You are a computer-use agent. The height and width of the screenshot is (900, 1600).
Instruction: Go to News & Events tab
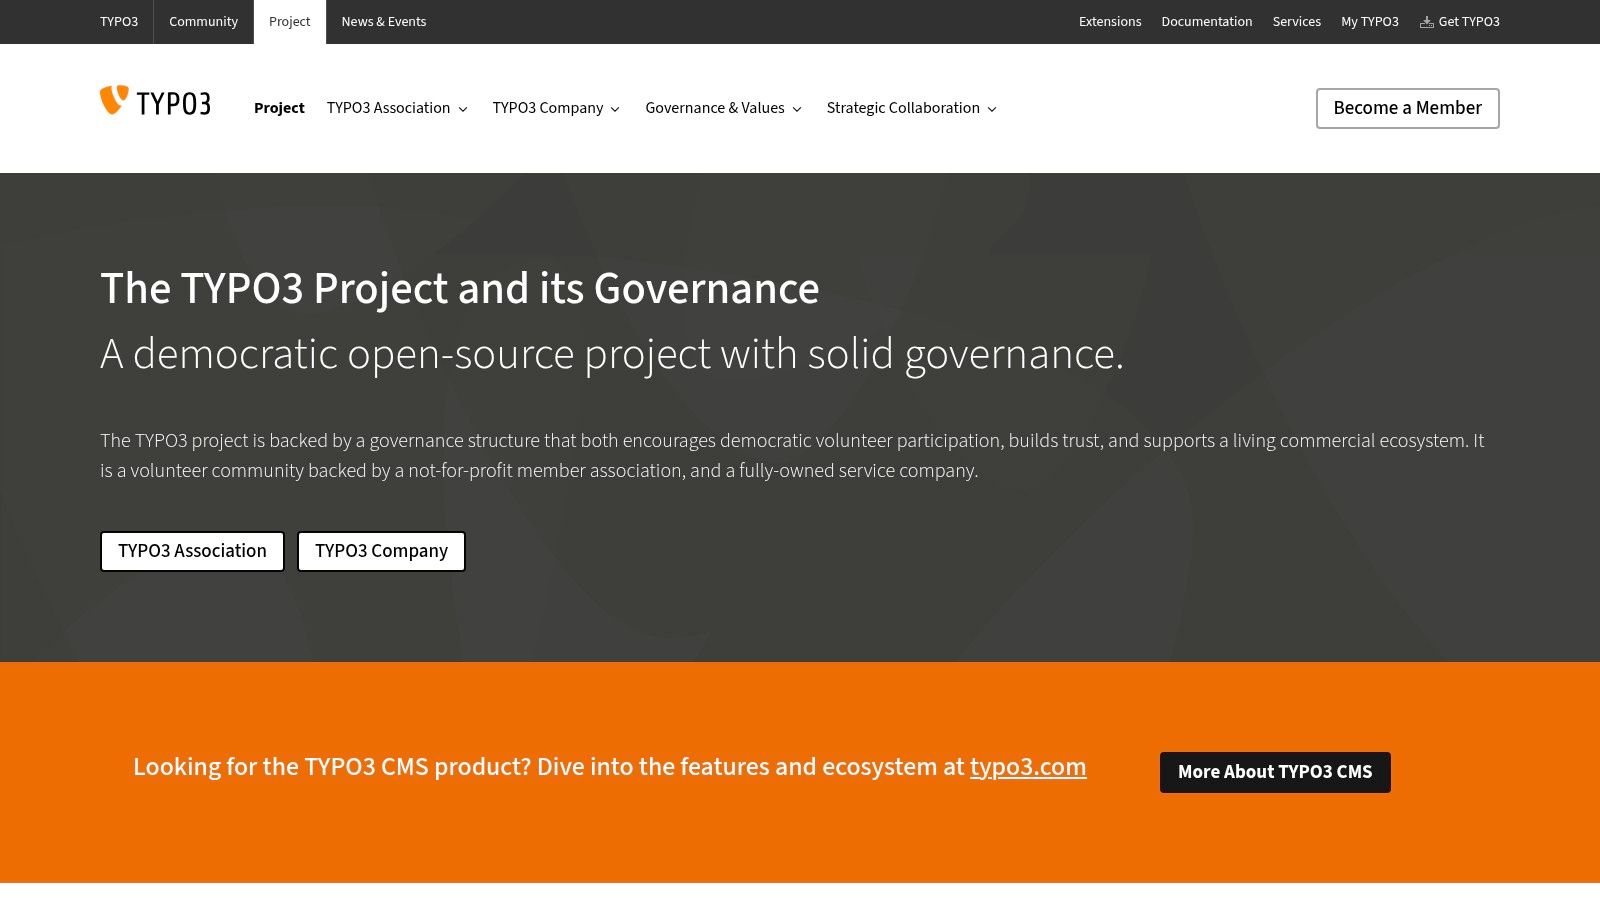pos(384,22)
